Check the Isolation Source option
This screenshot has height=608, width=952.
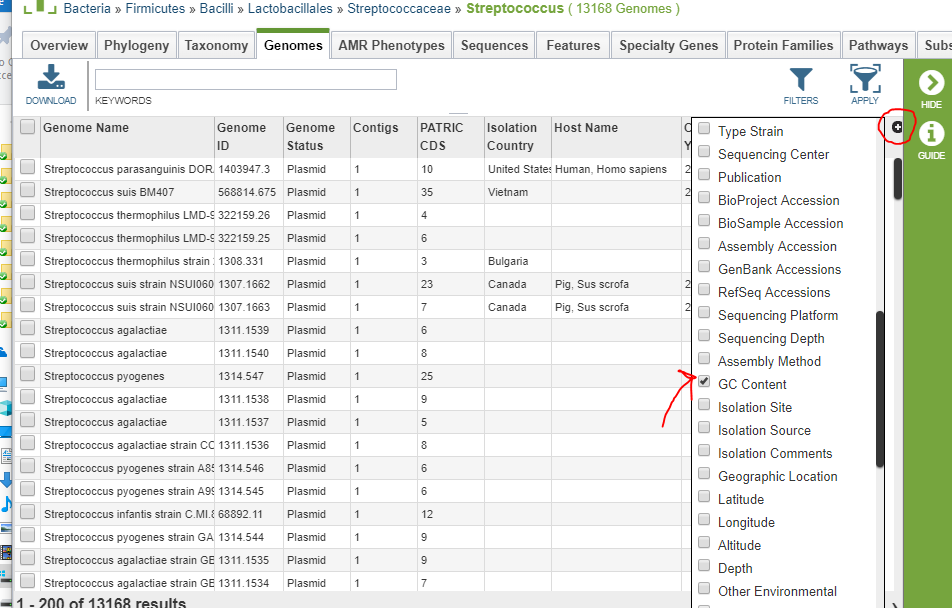704,428
